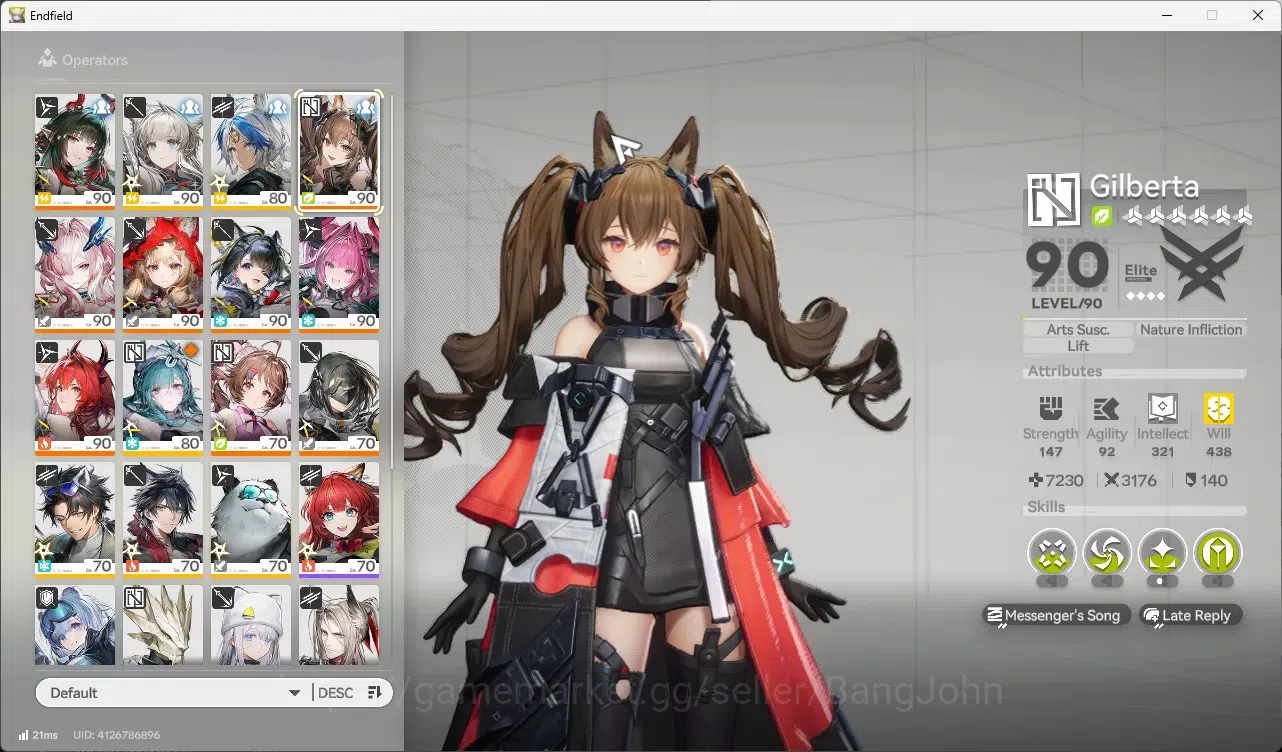The height and width of the screenshot is (752, 1282).
Task: Select the pink-haired operator with blue horns
Action: (x=75, y=275)
